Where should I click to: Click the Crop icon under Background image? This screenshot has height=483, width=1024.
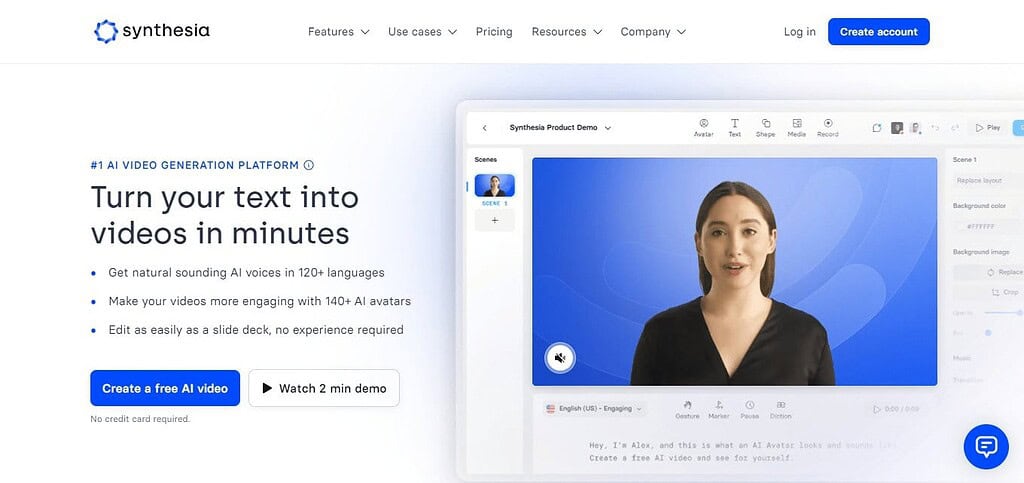tap(995, 292)
